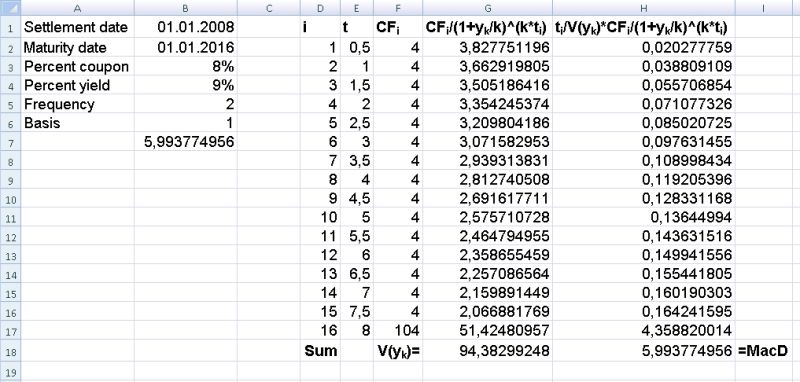Screen dimensions: 800x382
Task: Select column G header
Action: [x=487, y=8]
